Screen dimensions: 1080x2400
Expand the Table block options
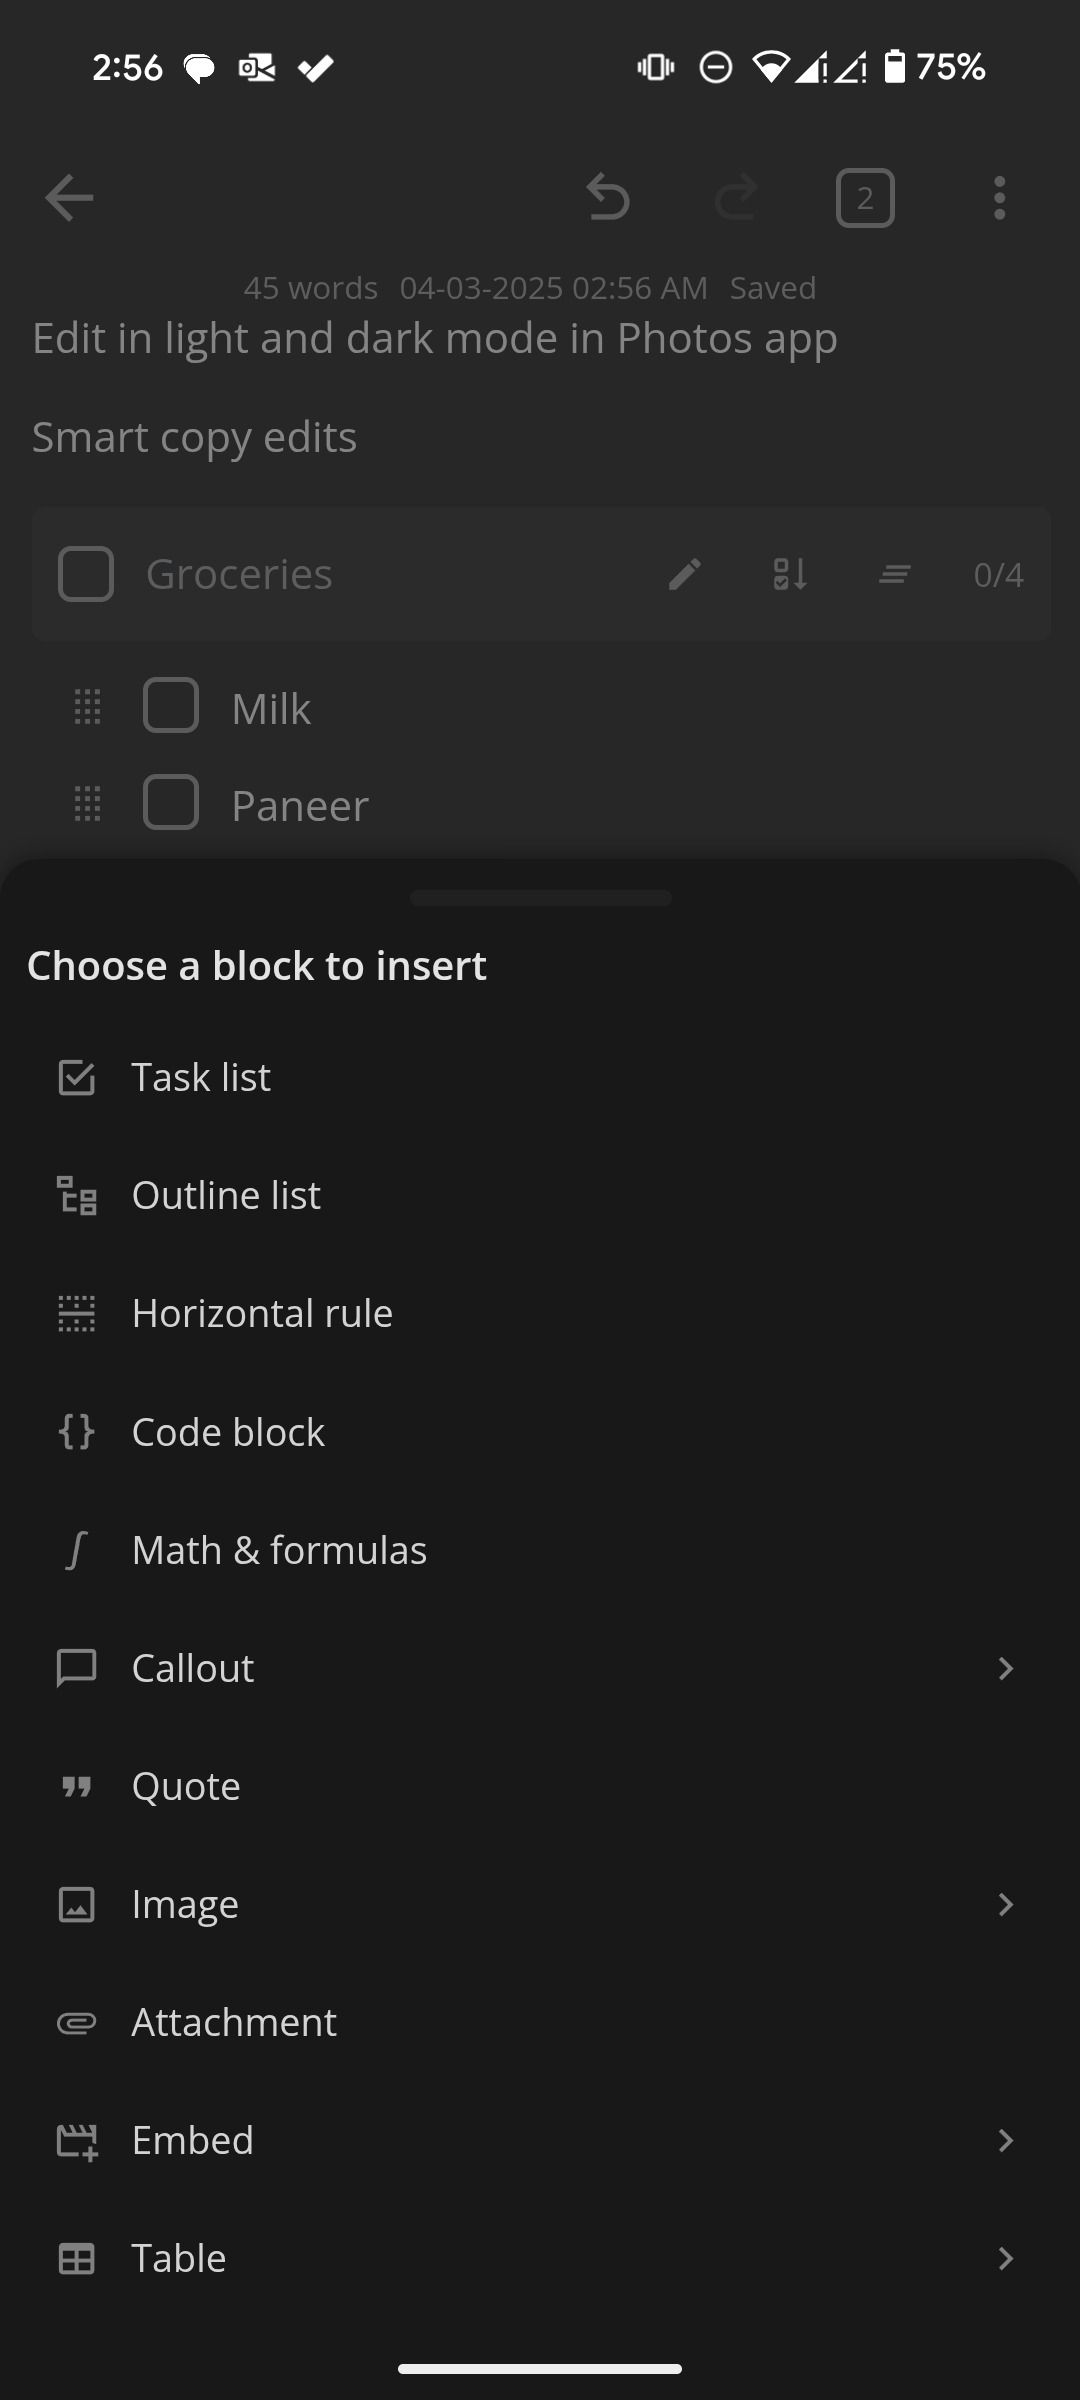(x=1006, y=2258)
